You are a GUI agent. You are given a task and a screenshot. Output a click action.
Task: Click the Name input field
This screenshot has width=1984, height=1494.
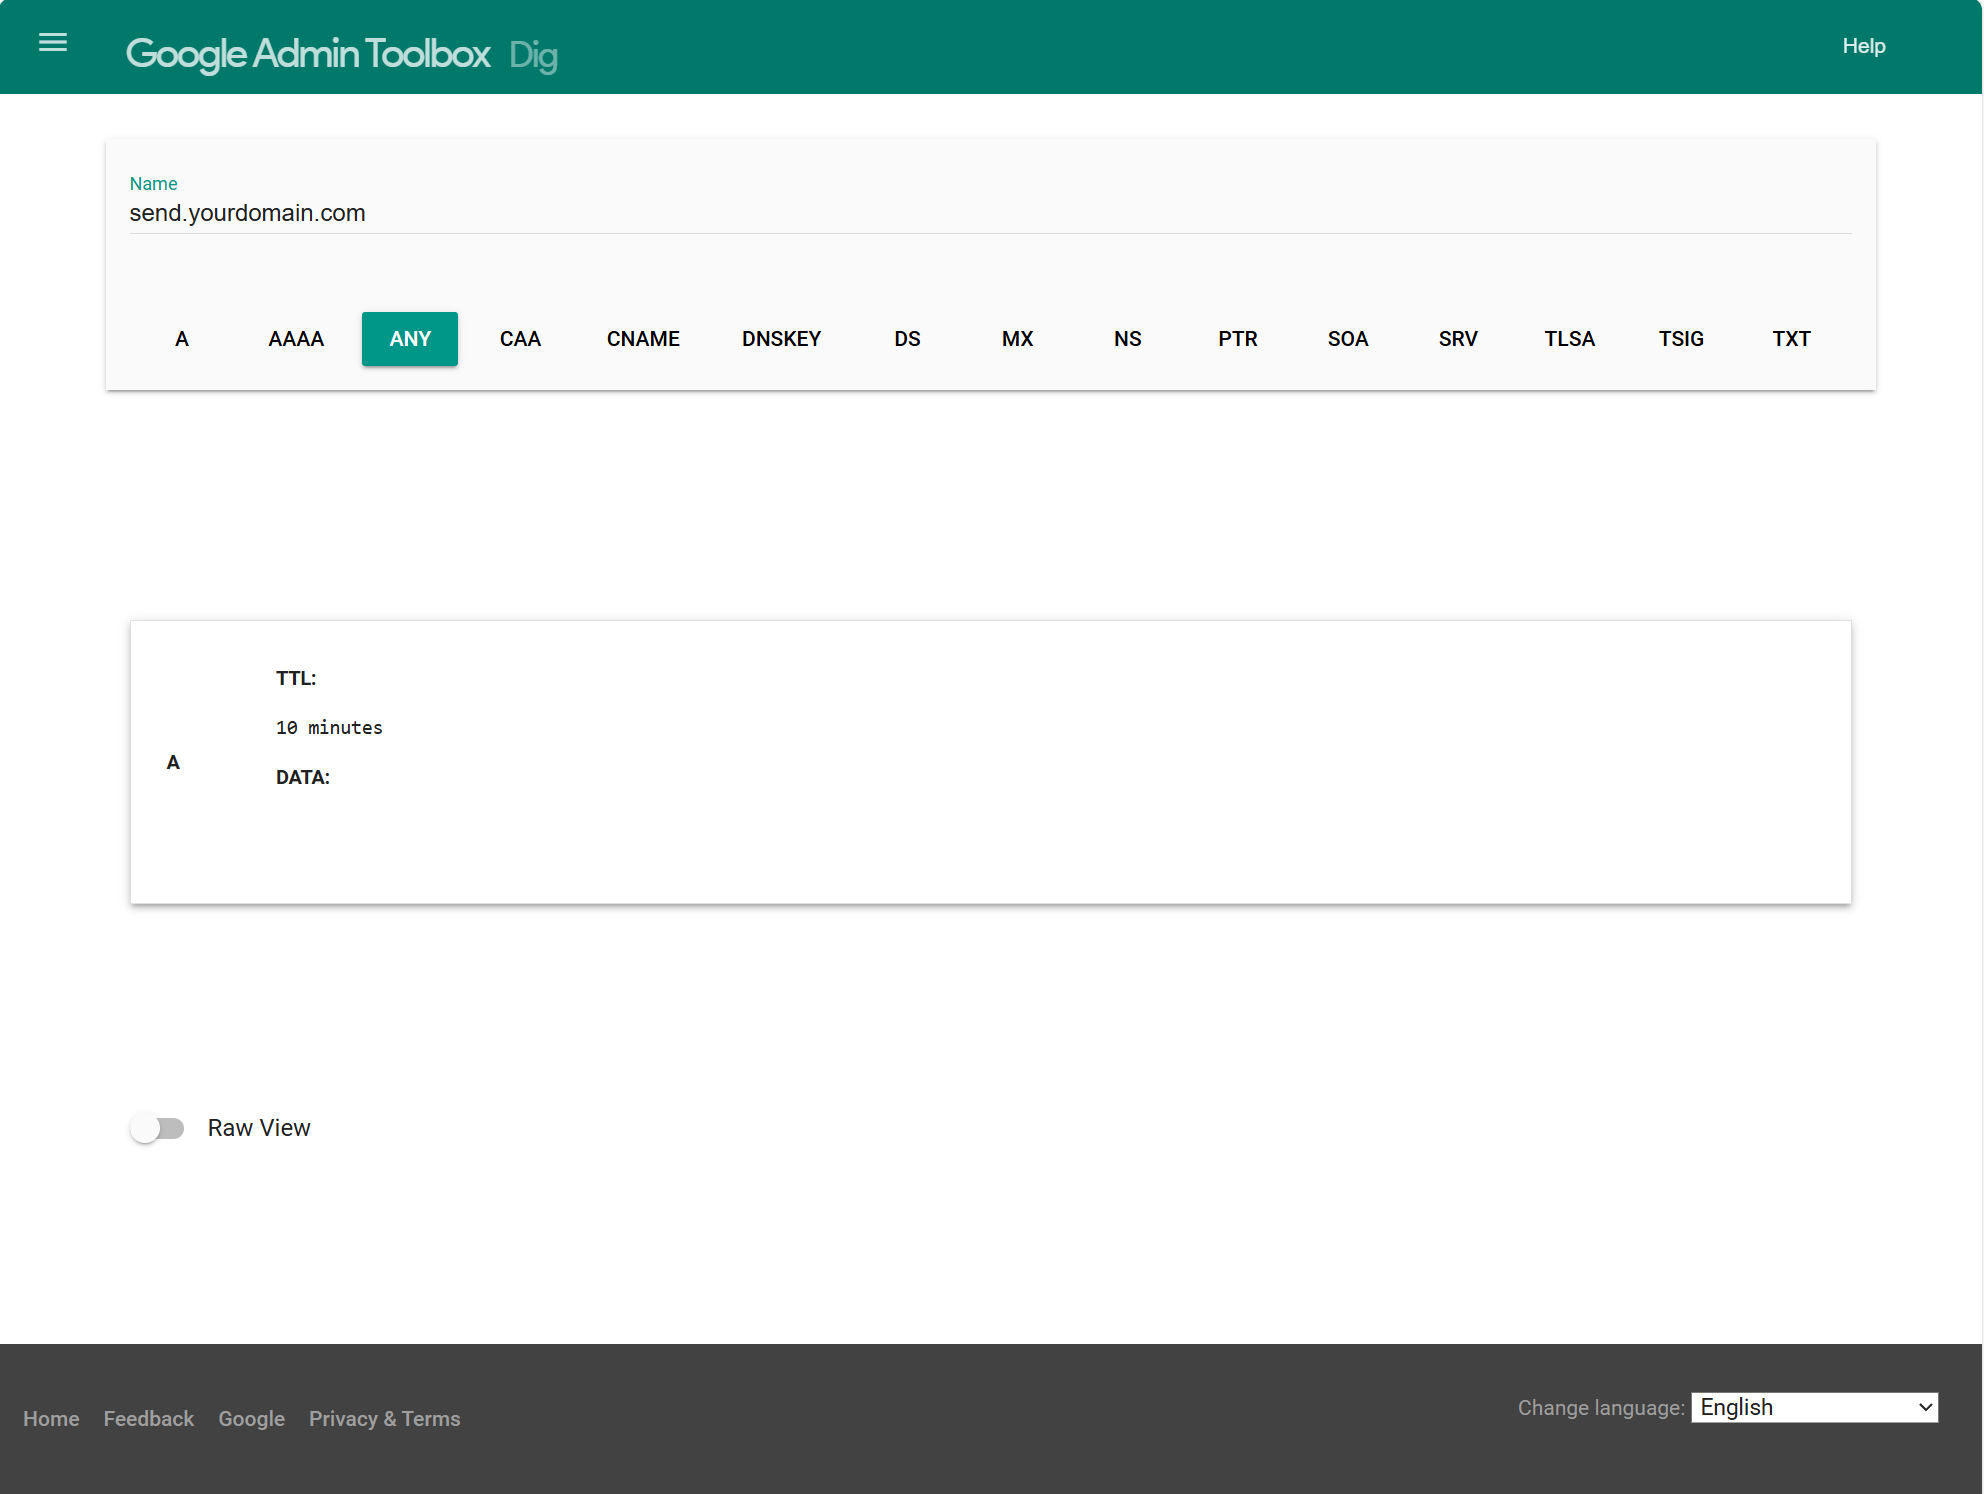tap(990, 213)
